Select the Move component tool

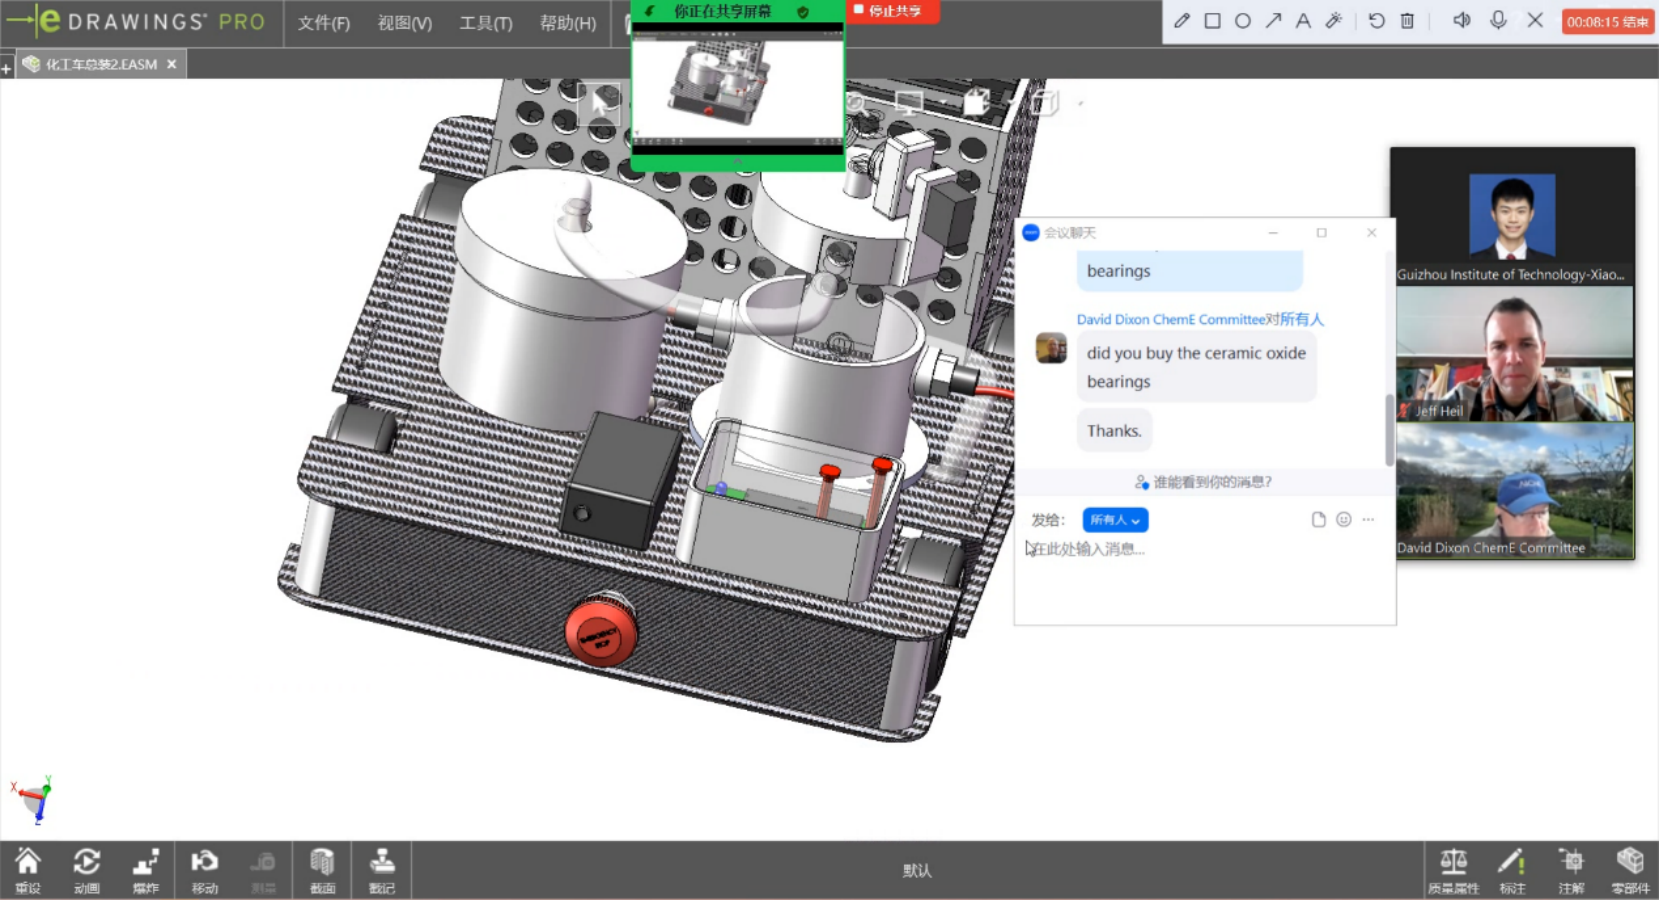pyautogui.click(x=205, y=868)
